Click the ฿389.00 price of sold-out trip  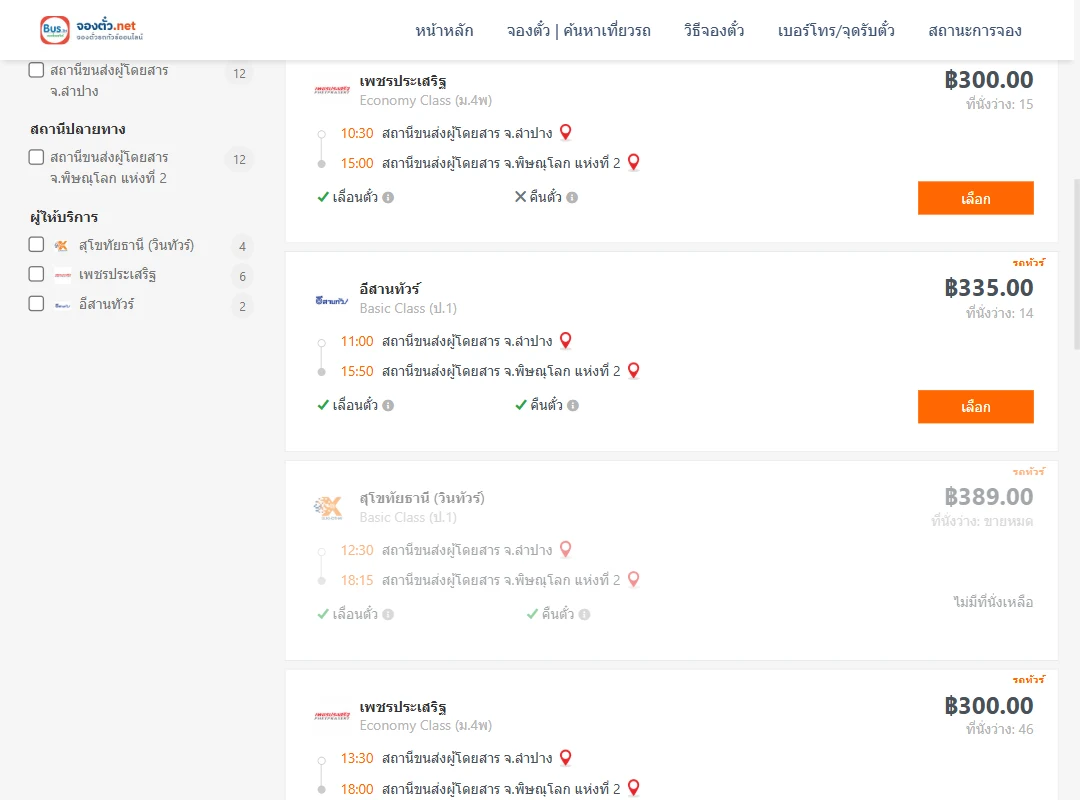click(x=988, y=497)
